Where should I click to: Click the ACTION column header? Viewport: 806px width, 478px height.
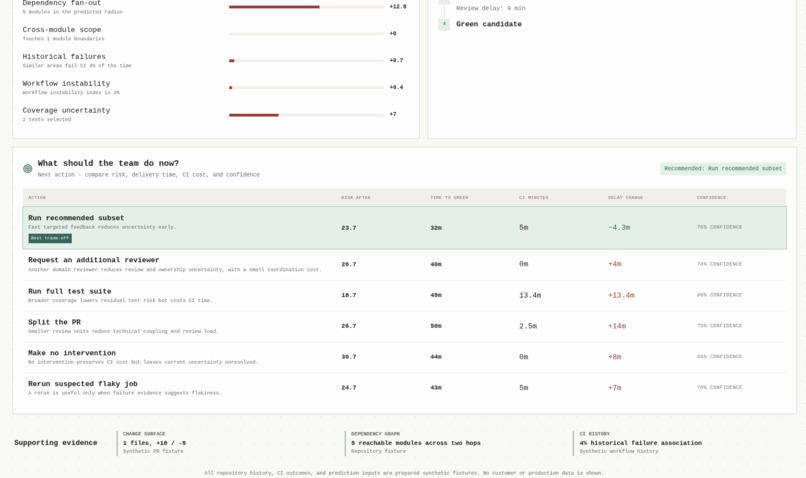[x=36, y=197]
